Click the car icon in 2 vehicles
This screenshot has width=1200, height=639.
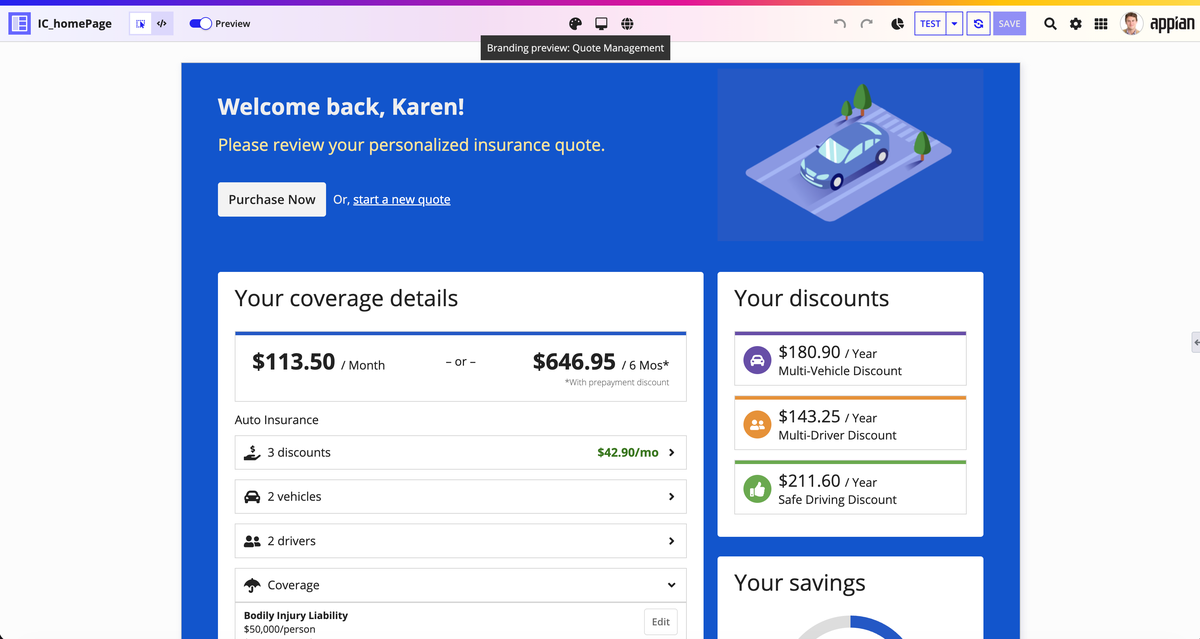click(253, 497)
